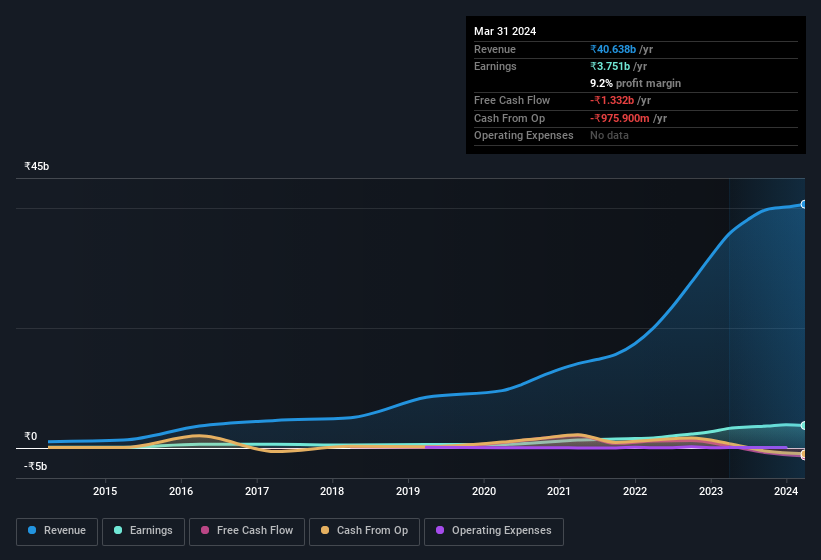Toggle the Operating Expenses legend button
The height and width of the screenshot is (560, 821).
[493, 531]
